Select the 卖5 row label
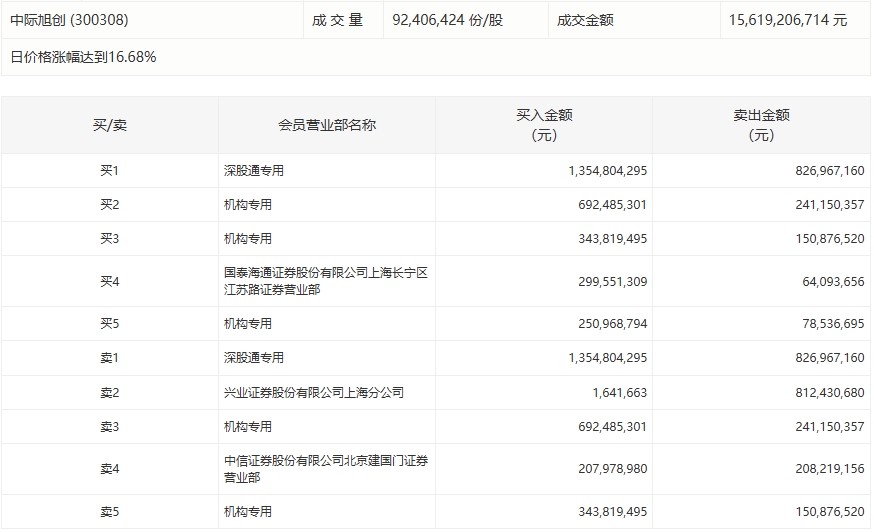Screen dimensions: 874x532 110,511
